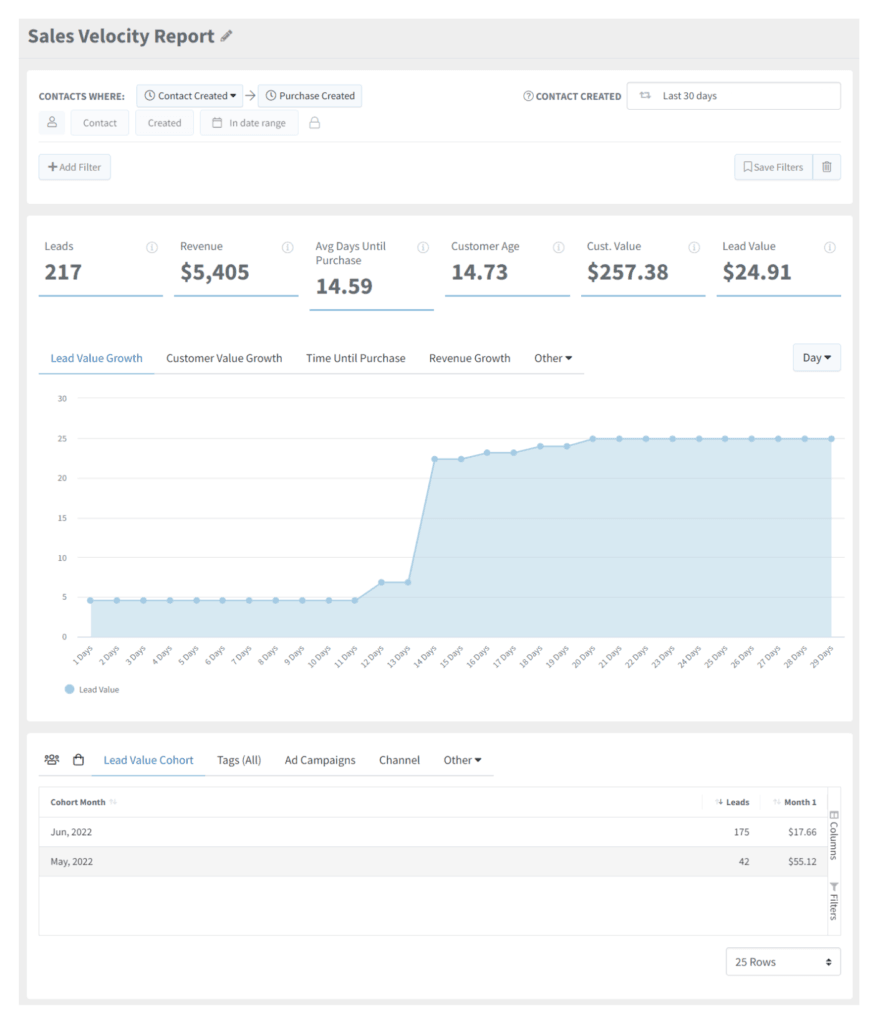Click the contact person icon
This screenshot has height=1024, width=878.
[x=52, y=122]
